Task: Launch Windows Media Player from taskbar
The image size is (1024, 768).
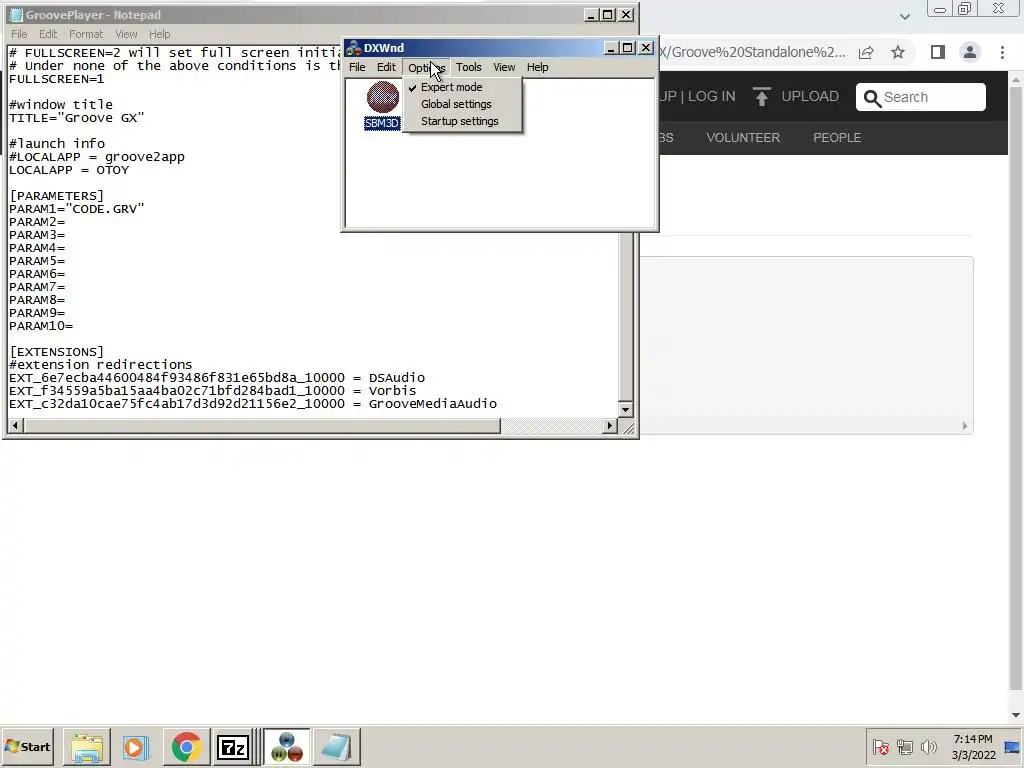Action: pyautogui.click(x=136, y=747)
